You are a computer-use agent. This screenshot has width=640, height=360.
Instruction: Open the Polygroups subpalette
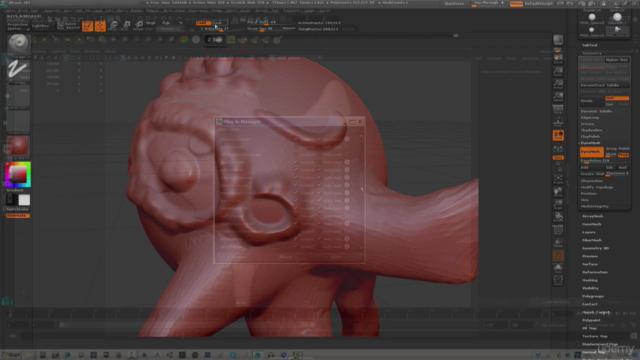pyautogui.click(x=593, y=296)
